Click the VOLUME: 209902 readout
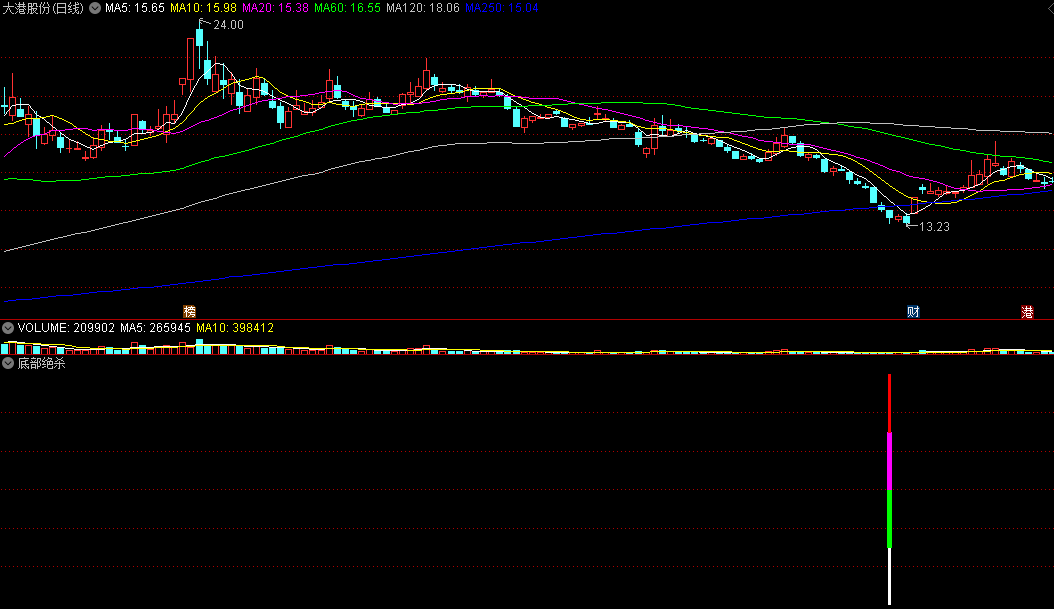 66,328
